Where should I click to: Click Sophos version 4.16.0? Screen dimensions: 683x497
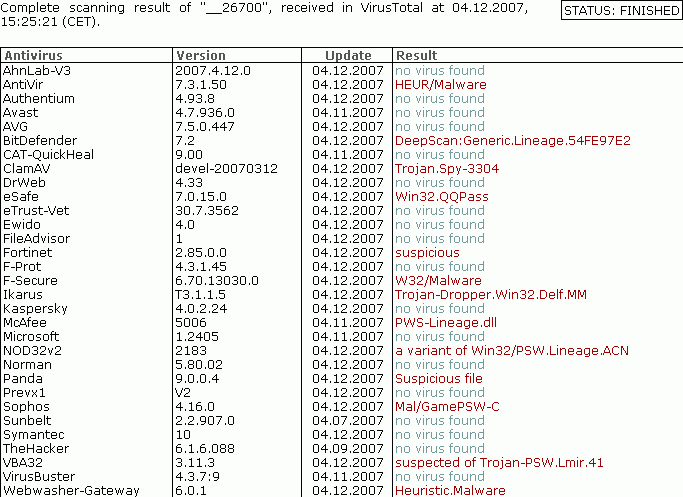click(x=195, y=406)
